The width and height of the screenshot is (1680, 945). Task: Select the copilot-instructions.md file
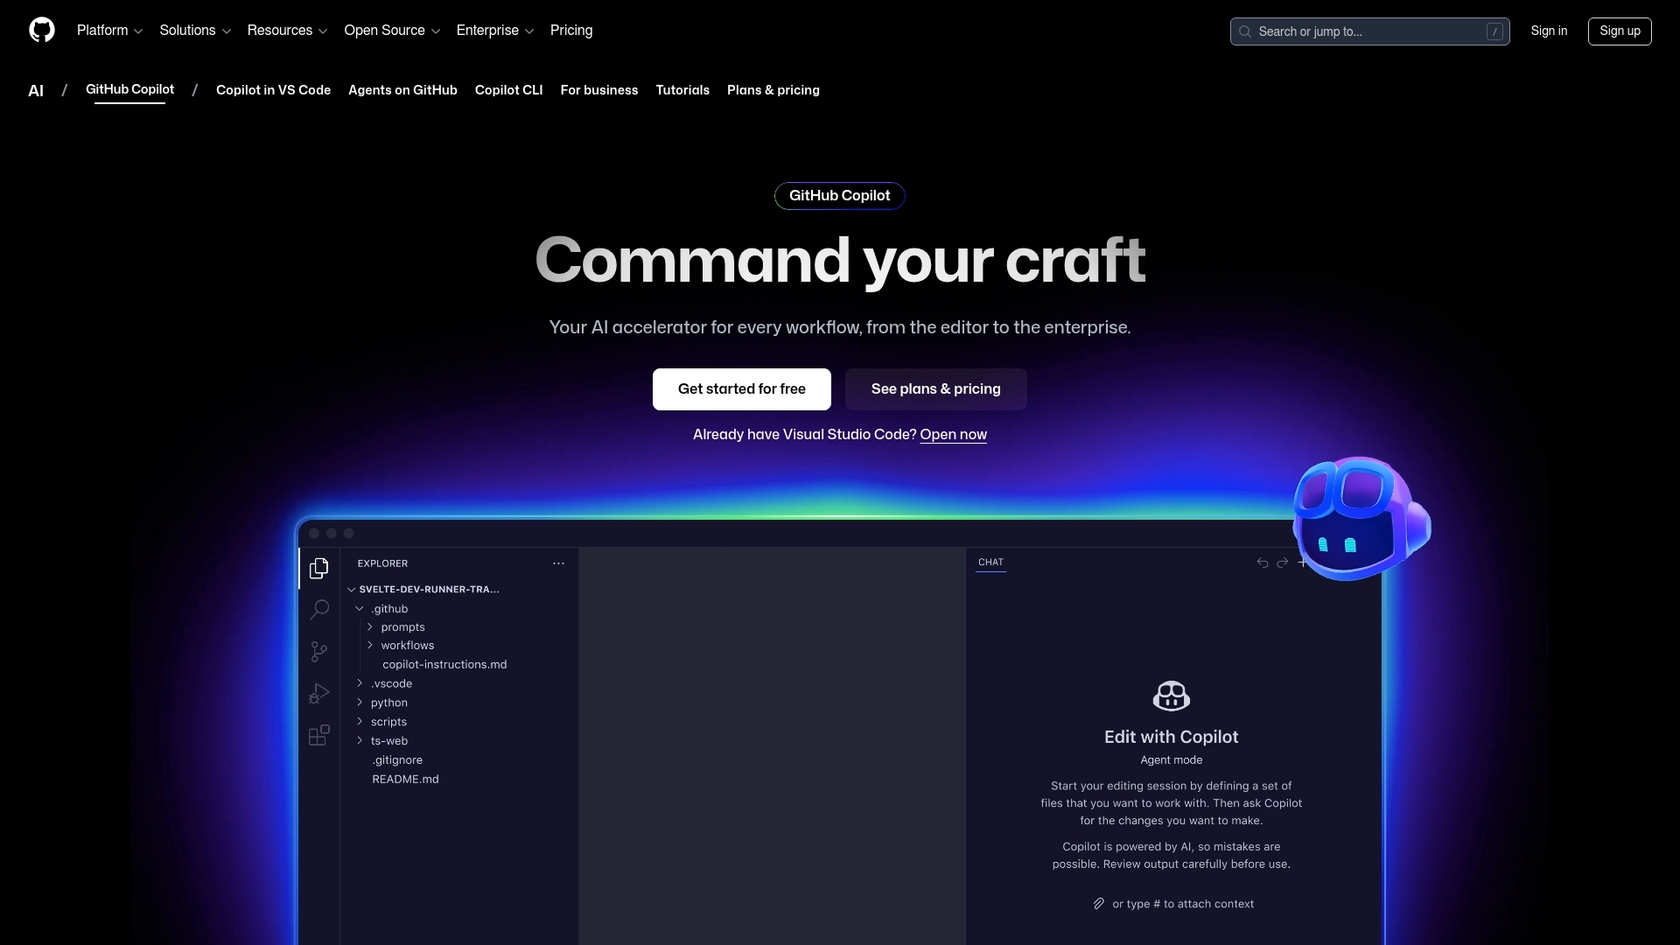pyautogui.click(x=444, y=664)
